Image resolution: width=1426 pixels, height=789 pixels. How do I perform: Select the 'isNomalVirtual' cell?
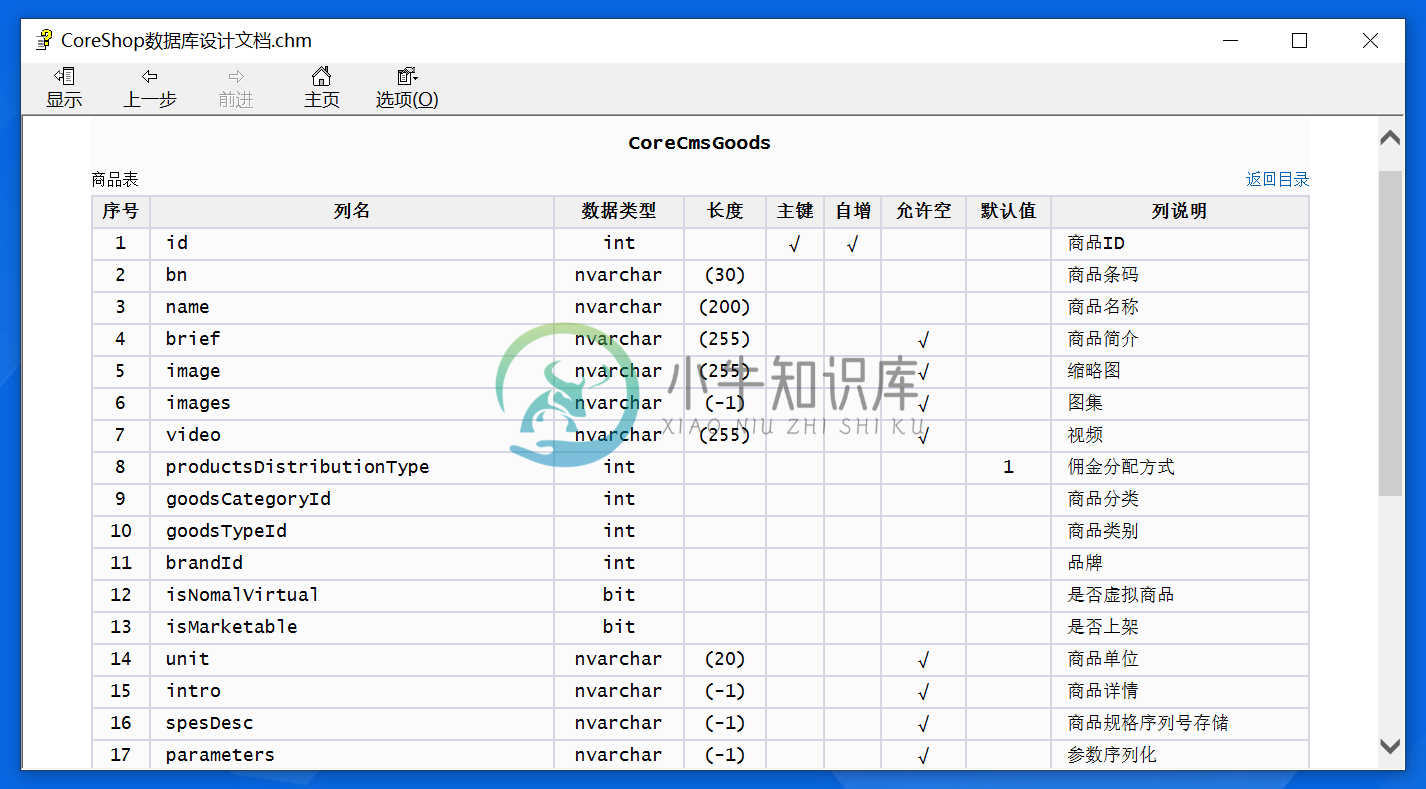click(x=352, y=595)
